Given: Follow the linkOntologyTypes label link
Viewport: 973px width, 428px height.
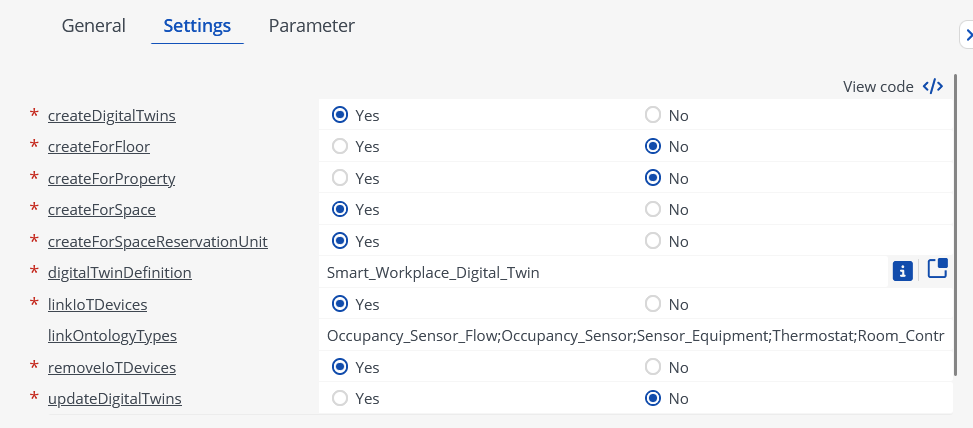Looking at the screenshot, I should click(112, 336).
